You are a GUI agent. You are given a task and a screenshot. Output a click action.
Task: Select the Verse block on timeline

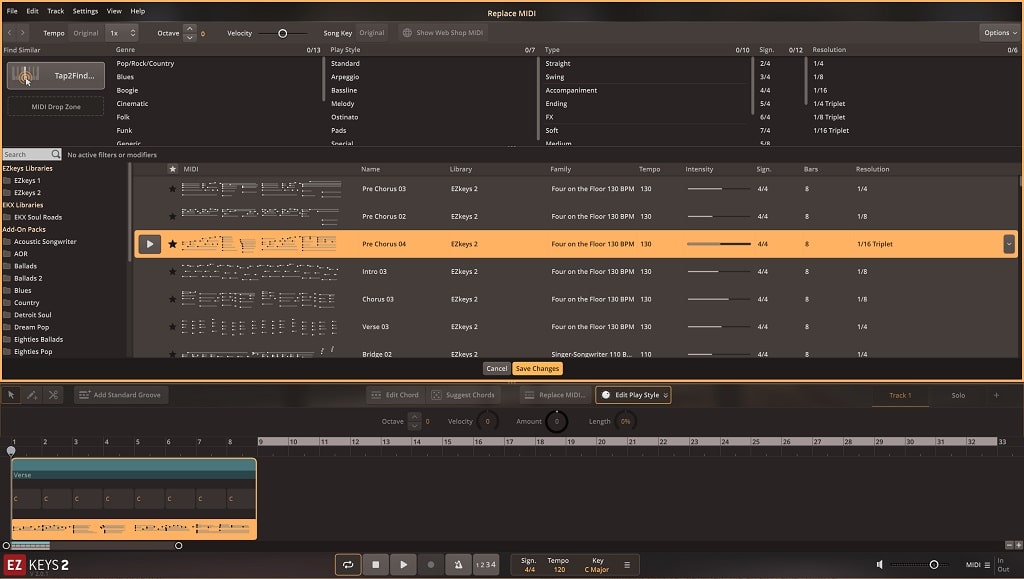coord(134,499)
